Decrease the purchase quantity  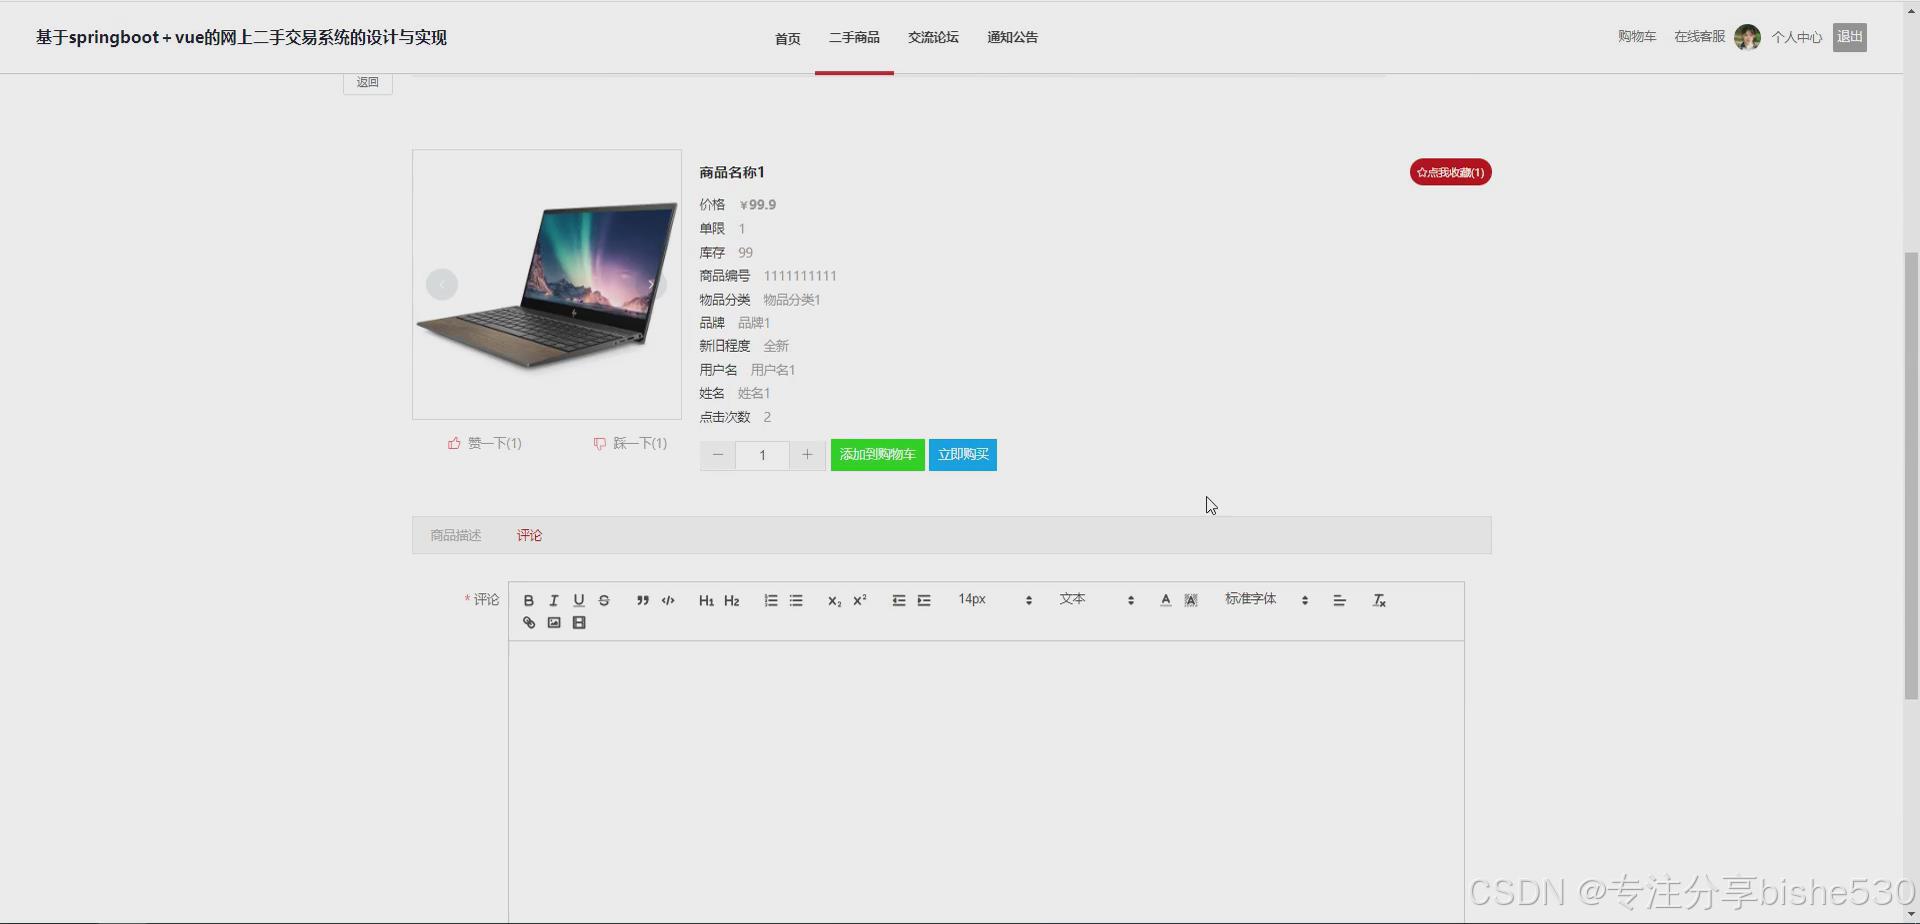(717, 455)
